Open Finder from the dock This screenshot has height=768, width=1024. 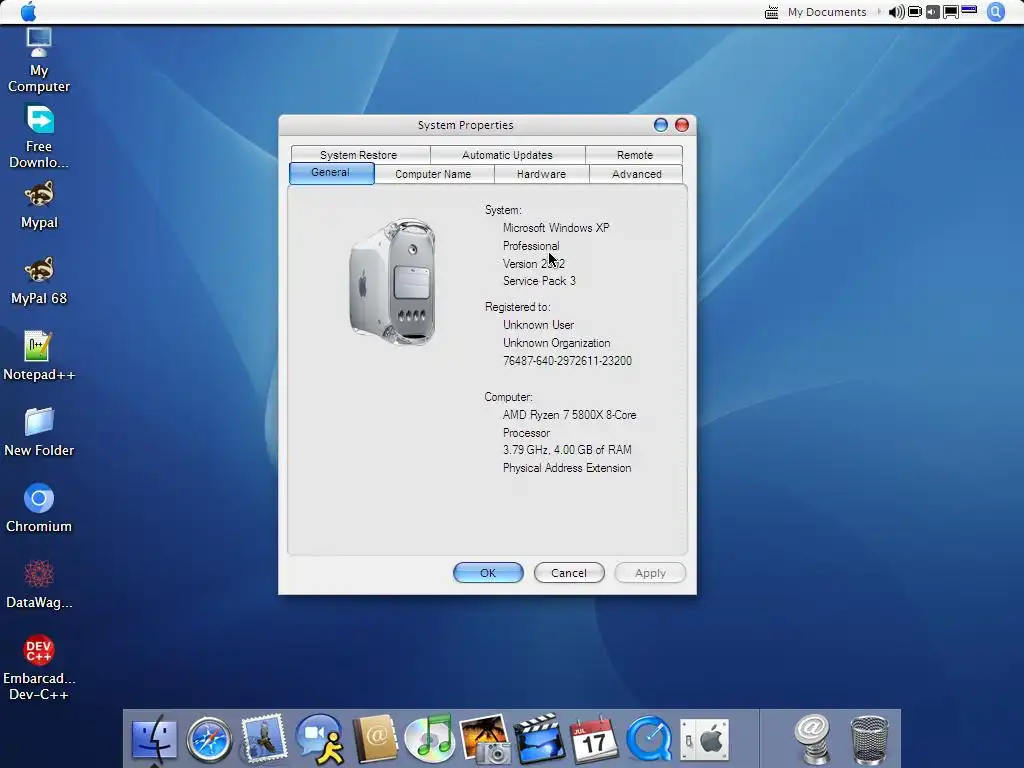(154, 739)
